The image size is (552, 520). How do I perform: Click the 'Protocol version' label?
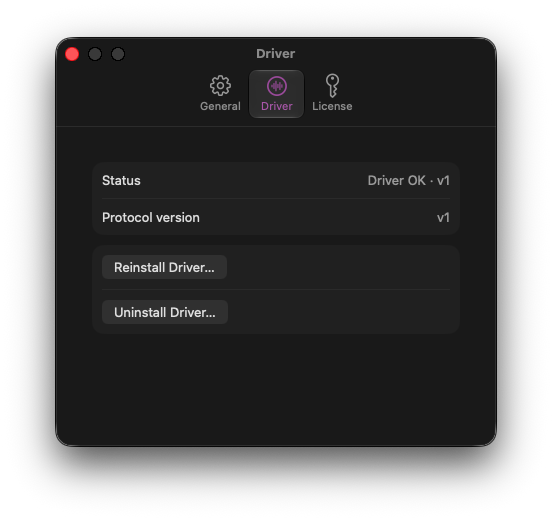pos(151,218)
